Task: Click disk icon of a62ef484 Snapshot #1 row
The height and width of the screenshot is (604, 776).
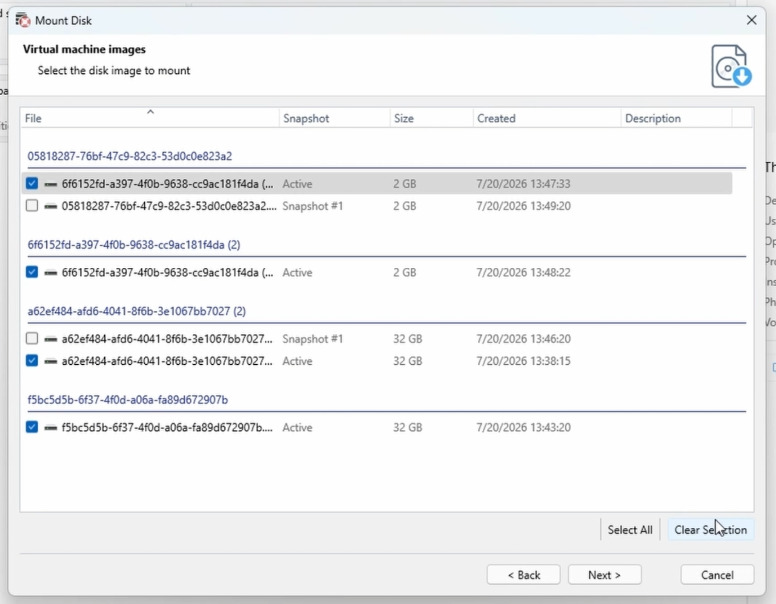Action: click(x=50, y=339)
